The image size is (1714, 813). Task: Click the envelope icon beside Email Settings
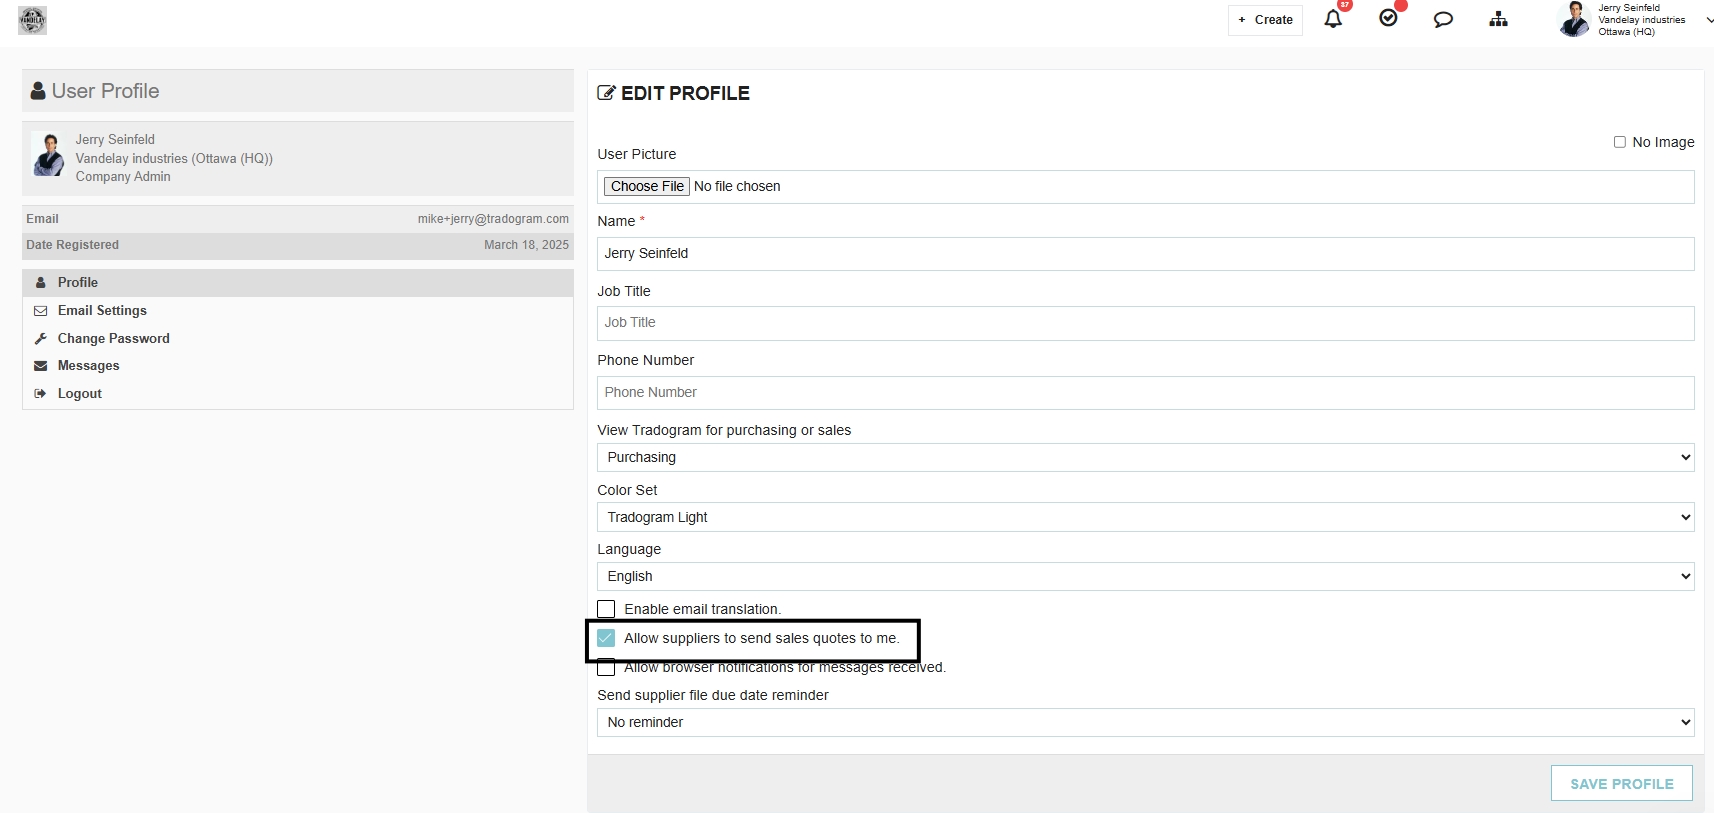pos(41,311)
